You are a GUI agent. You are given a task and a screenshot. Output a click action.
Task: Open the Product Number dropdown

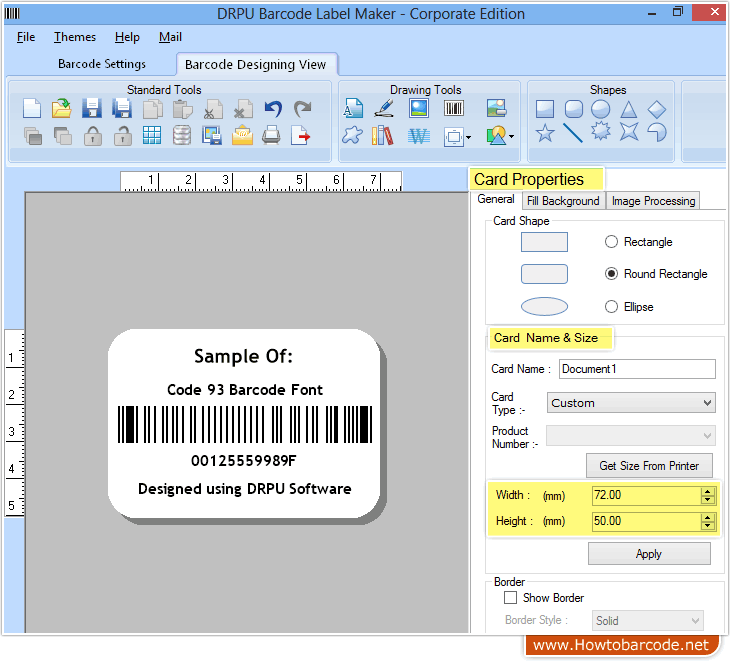[631, 436]
